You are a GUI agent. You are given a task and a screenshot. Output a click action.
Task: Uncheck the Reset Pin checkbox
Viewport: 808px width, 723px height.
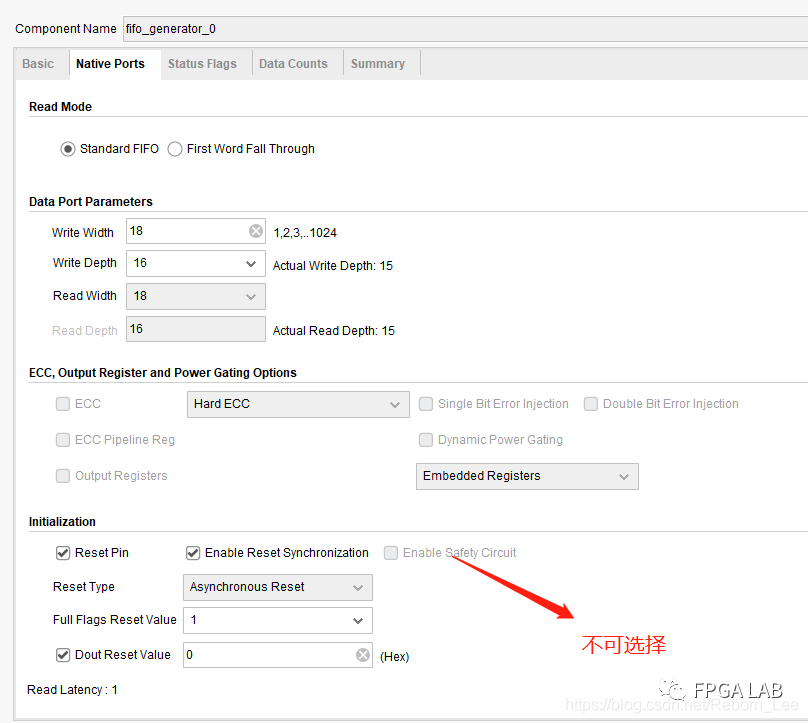[x=63, y=553]
